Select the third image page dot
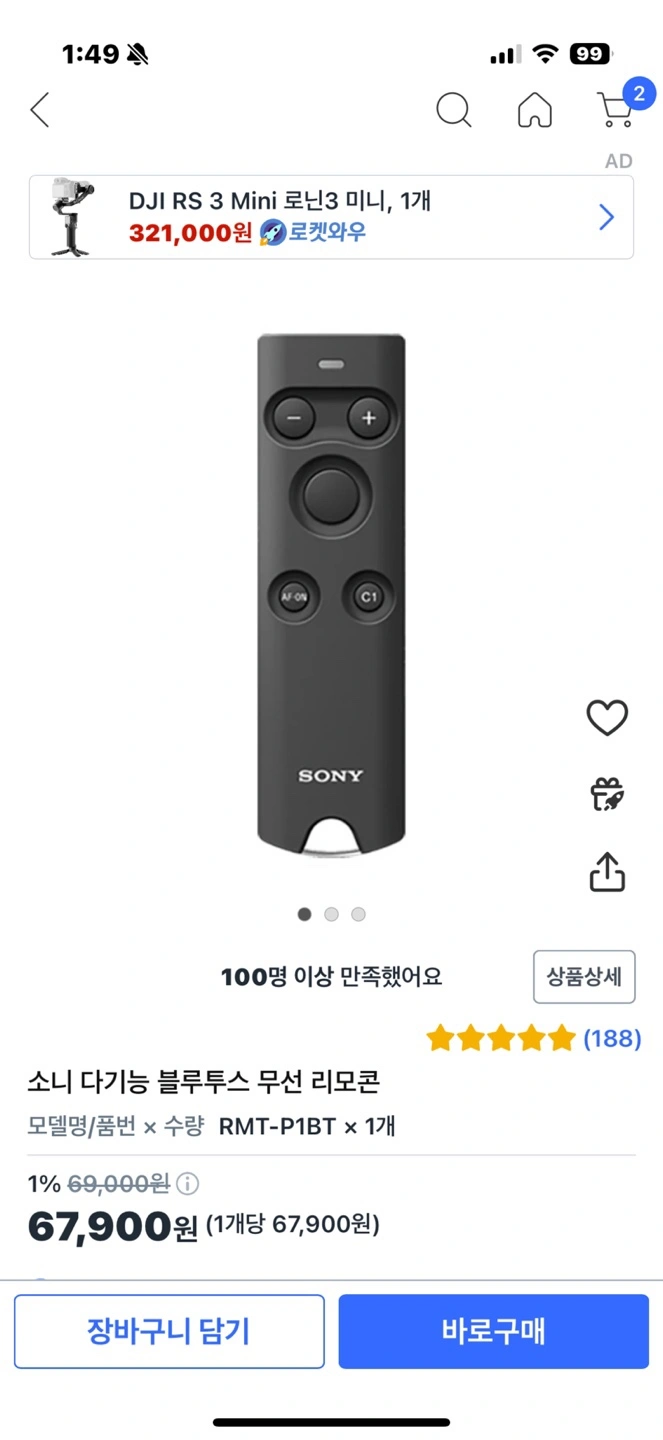This screenshot has height=1440, width=663. point(358,914)
